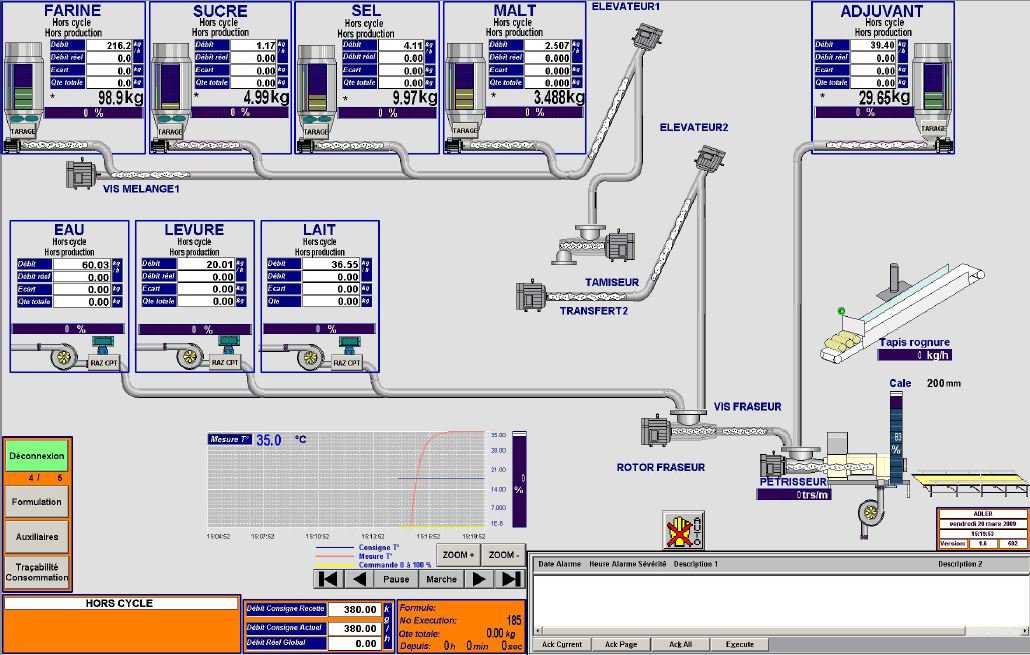Click the FARINE 0 % progress bar
Screen dimensions: 1030x655
point(94,113)
